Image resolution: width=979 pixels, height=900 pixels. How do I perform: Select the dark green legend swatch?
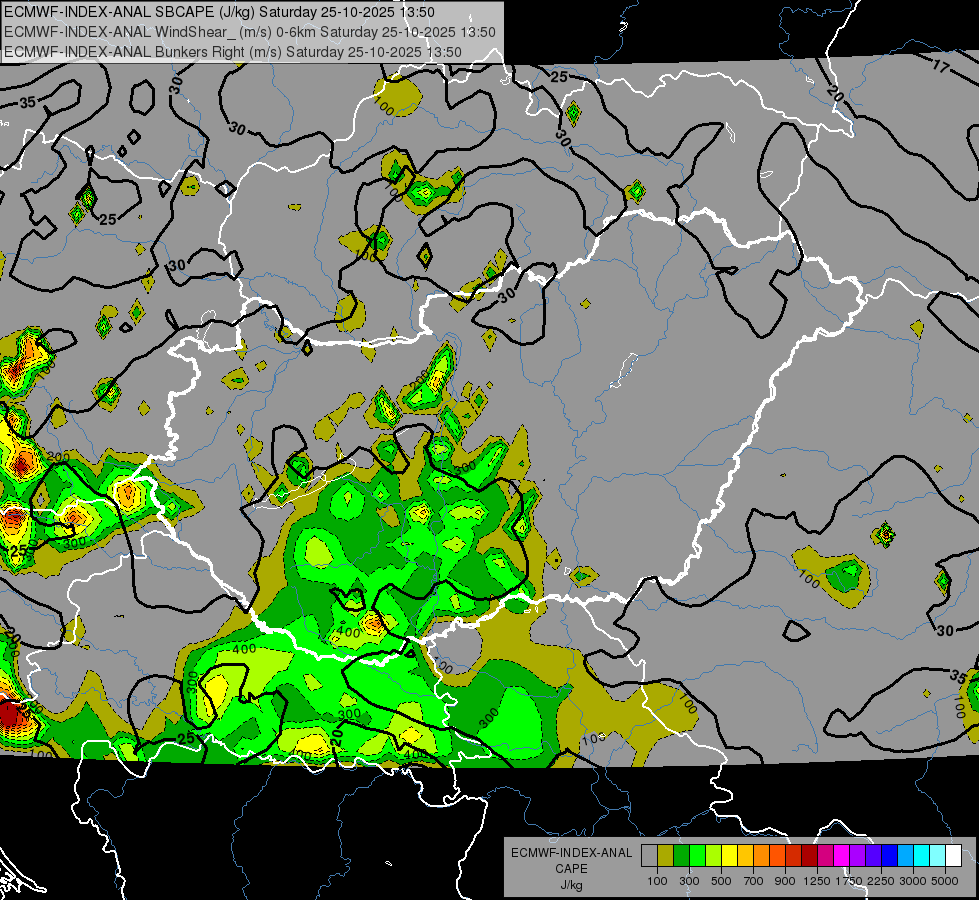coord(681,856)
